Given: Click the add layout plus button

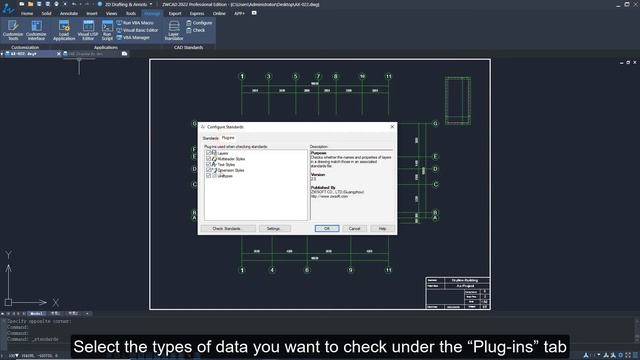Looking at the screenshot, I should (x=87, y=313).
